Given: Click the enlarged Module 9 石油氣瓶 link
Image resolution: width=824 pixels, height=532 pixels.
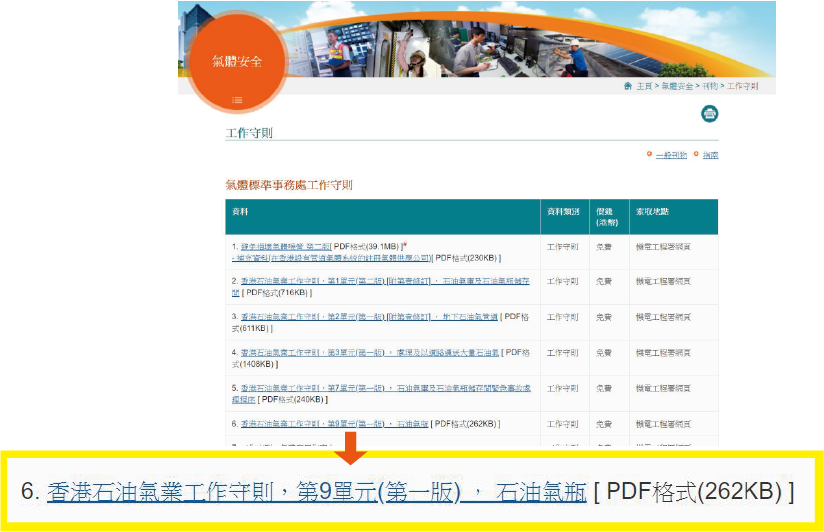Looking at the screenshot, I should click(316, 492).
